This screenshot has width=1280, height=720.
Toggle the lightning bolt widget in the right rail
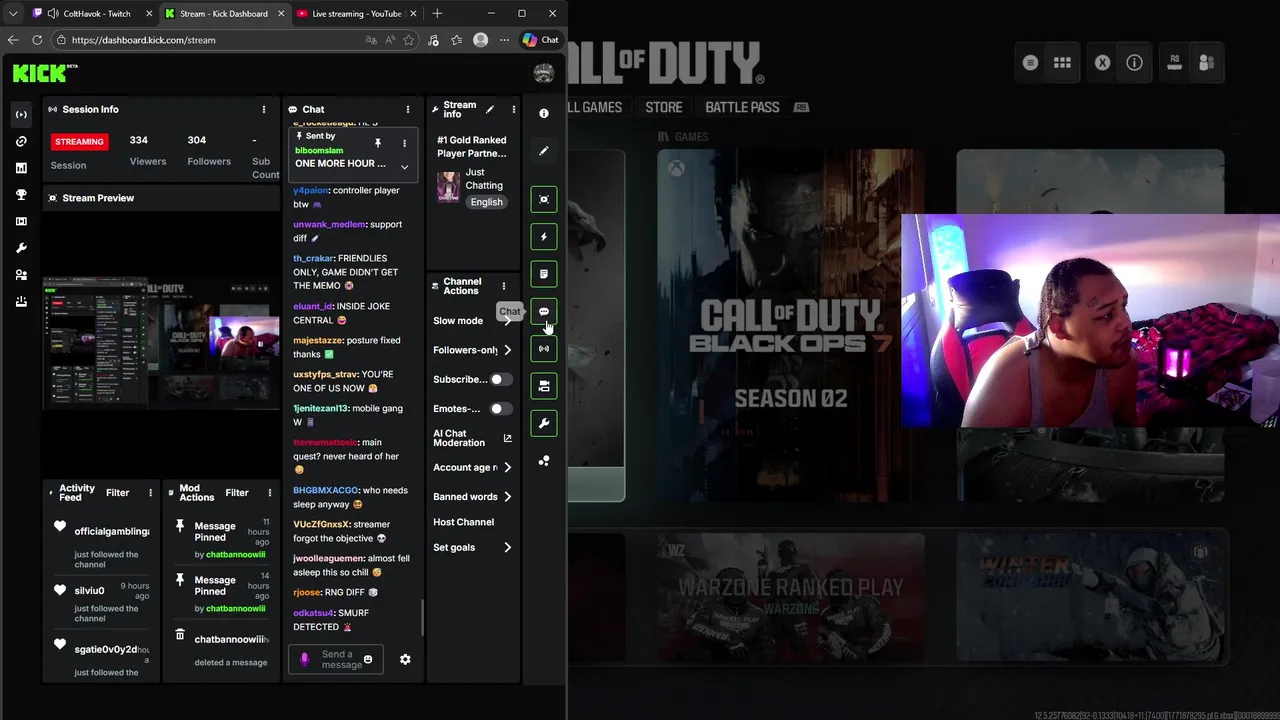[x=544, y=237]
